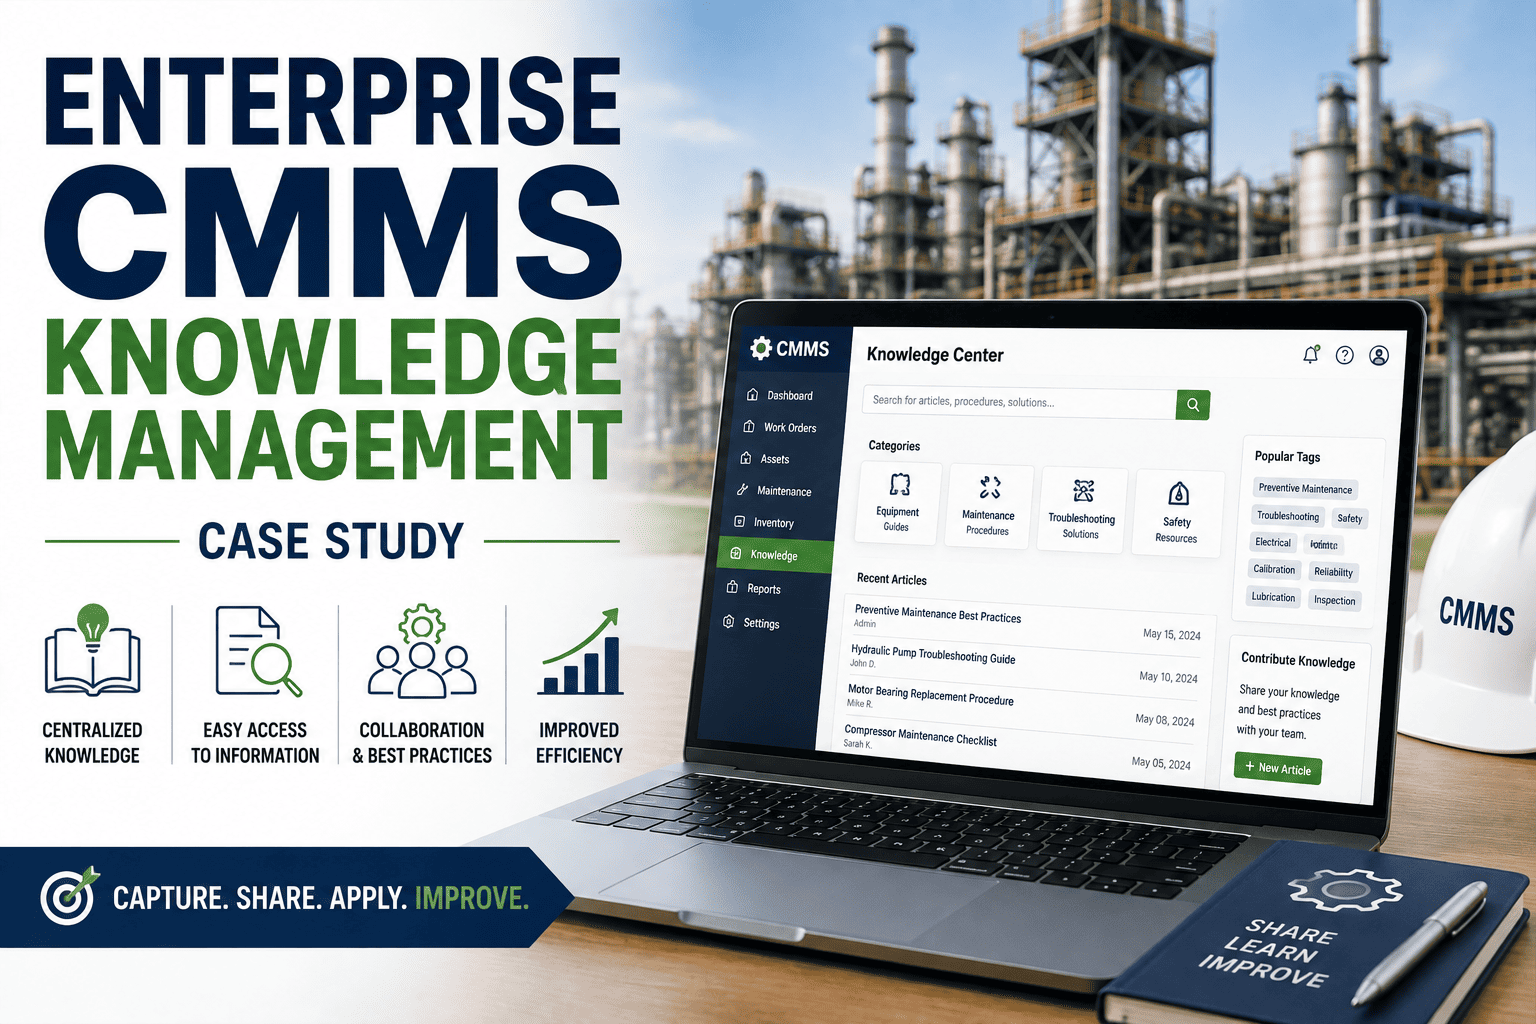Click the May 05, 2024 date

[1161, 763]
